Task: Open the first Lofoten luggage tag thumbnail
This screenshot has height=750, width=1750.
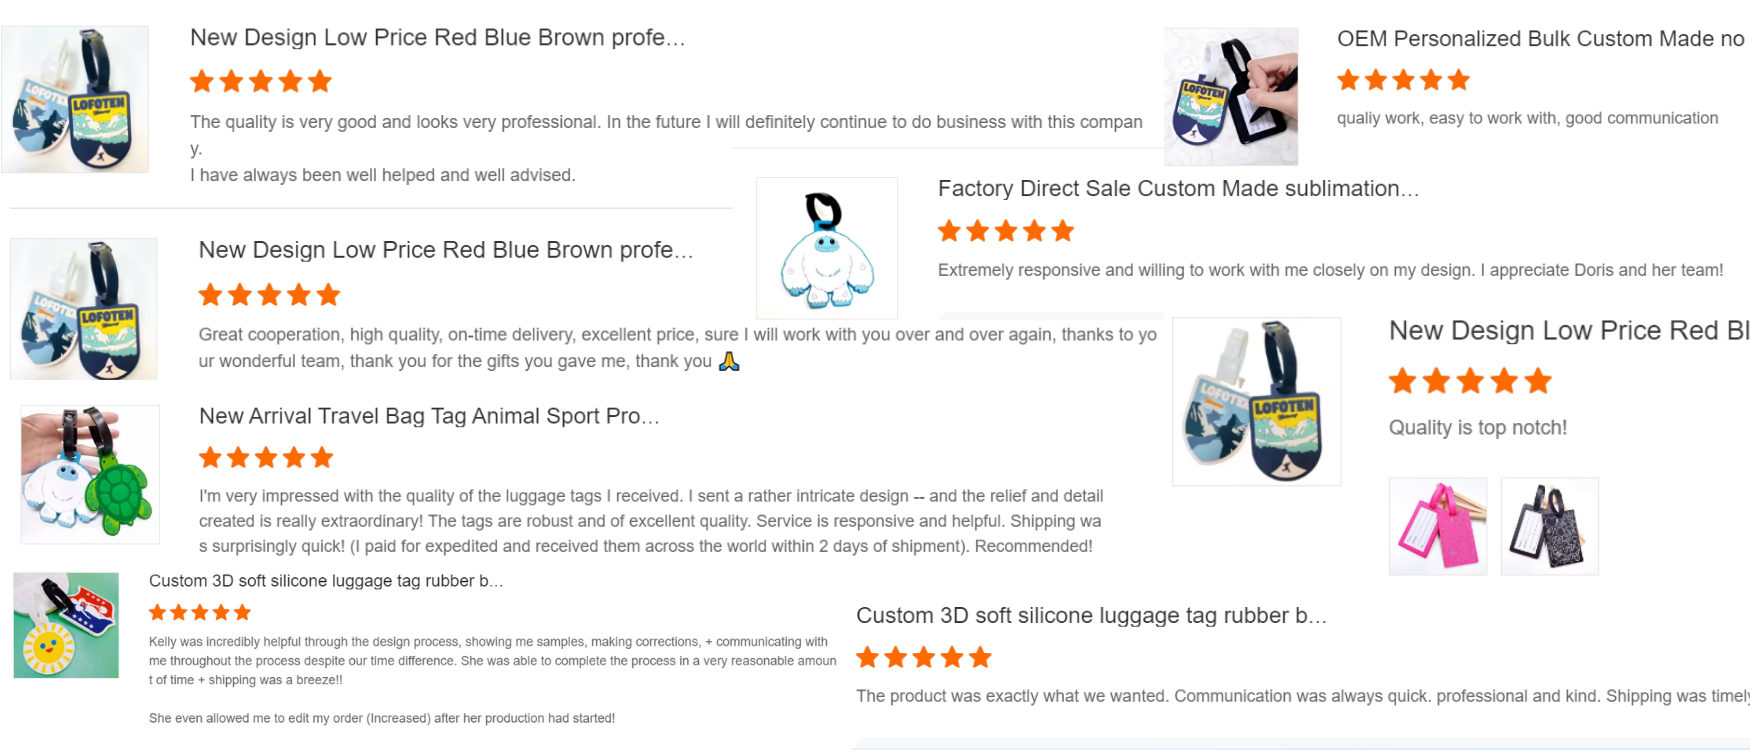Action: 75,99
